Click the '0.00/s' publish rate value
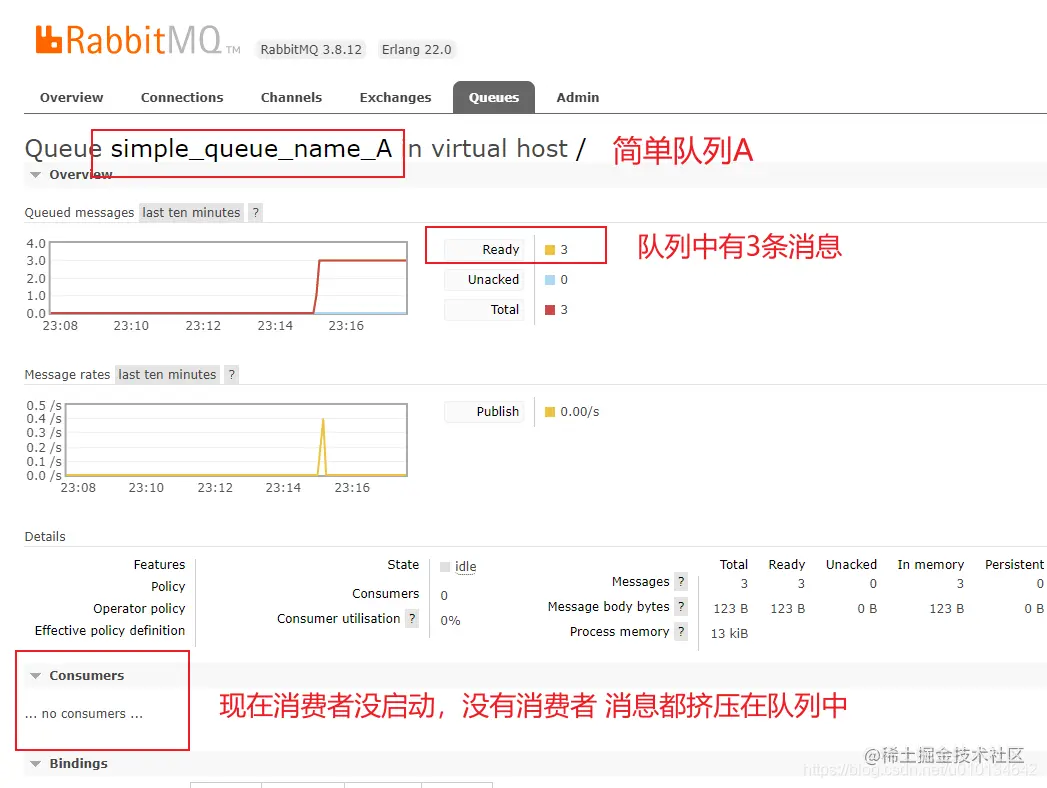This screenshot has height=788, width=1047. [580, 412]
